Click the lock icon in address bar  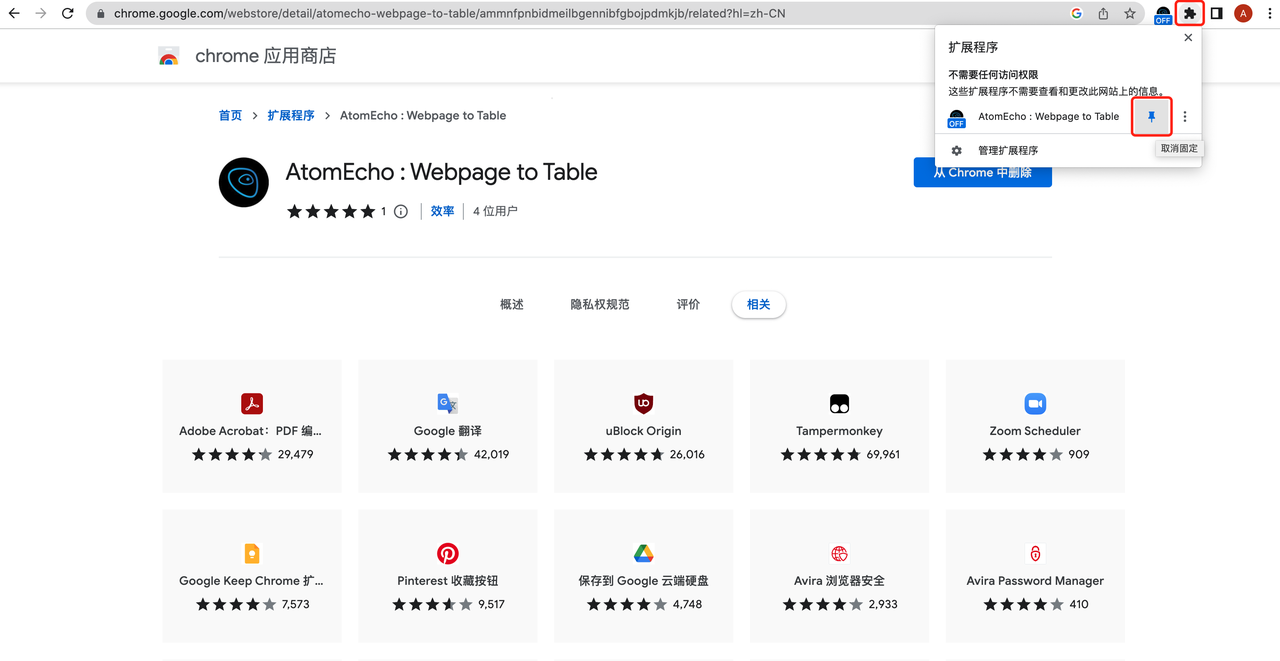click(x=100, y=14)
